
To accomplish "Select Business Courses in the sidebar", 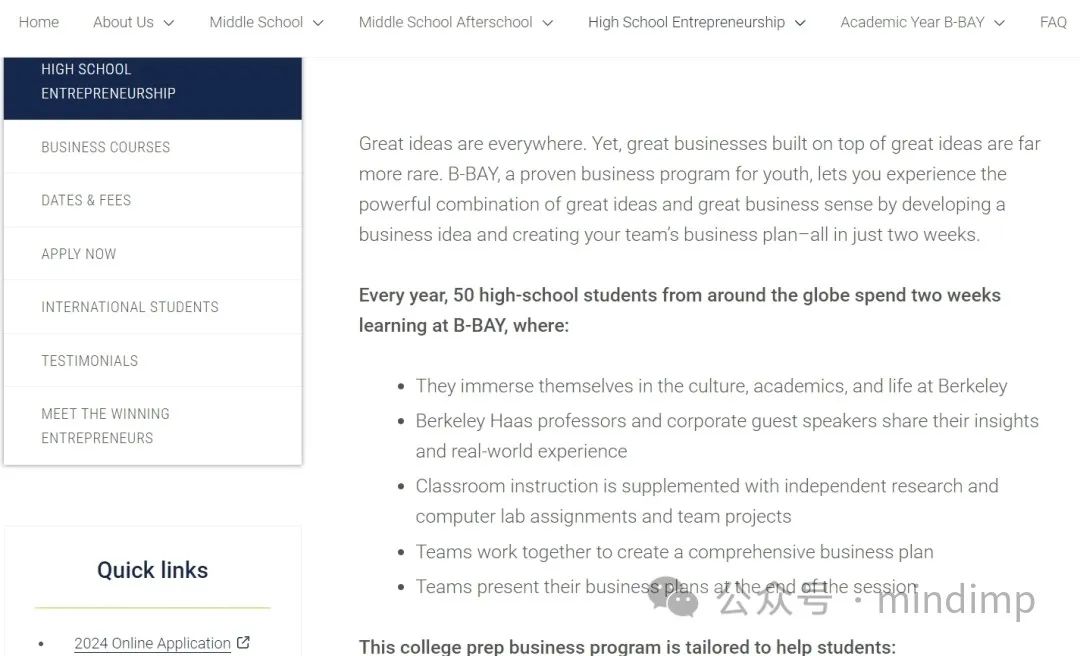I will 153,147.
